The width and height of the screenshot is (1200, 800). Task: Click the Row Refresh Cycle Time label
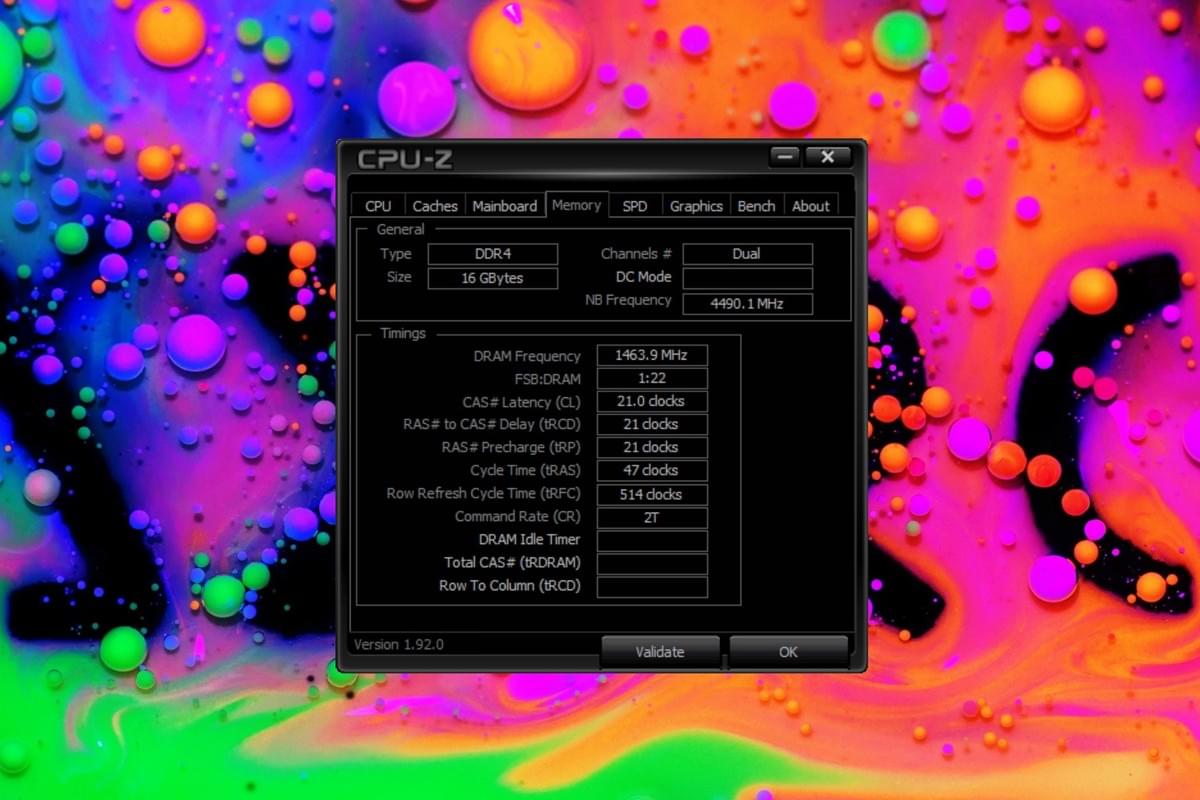(484, 494)
